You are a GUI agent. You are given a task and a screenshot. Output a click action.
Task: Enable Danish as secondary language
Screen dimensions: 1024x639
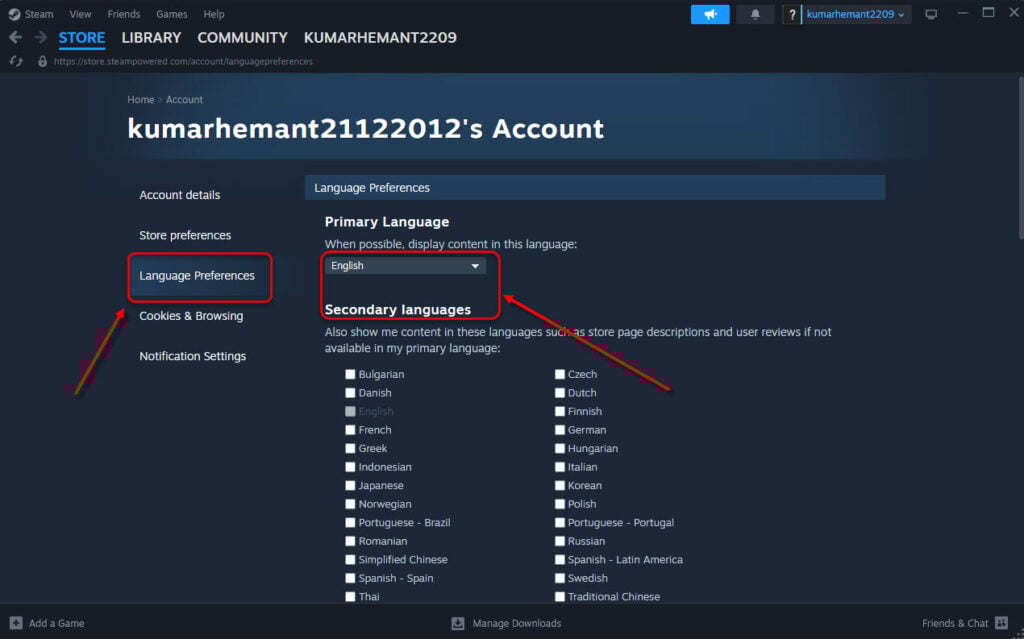tap(350, 393)
